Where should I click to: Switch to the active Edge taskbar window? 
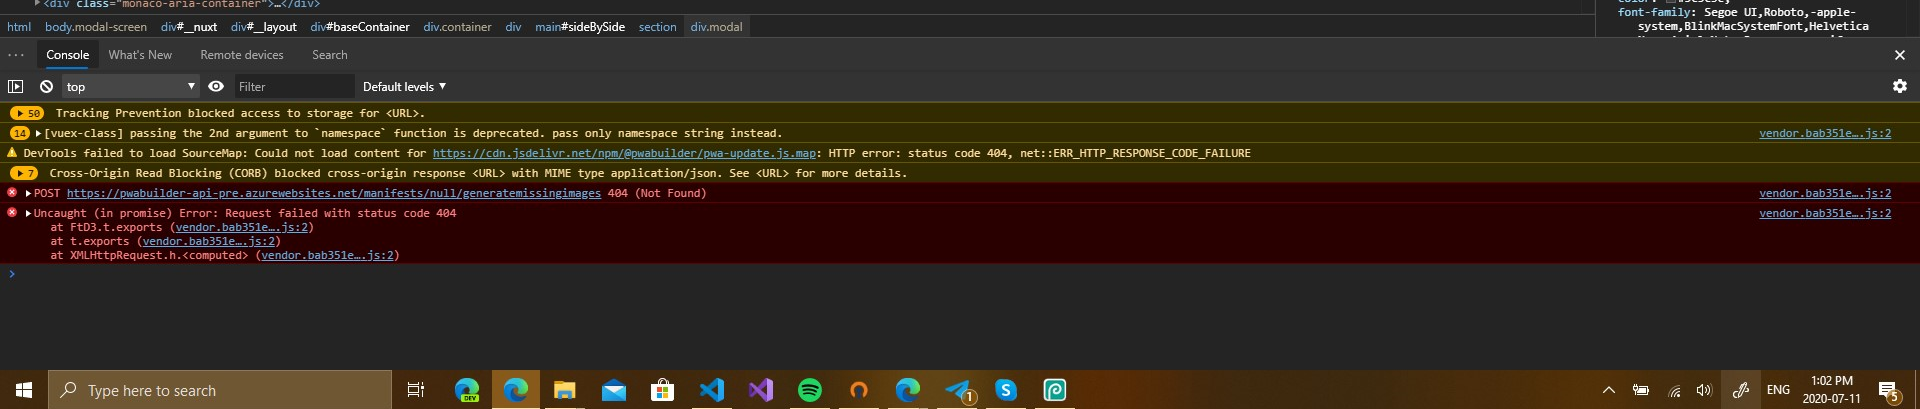tap(516, 390)
